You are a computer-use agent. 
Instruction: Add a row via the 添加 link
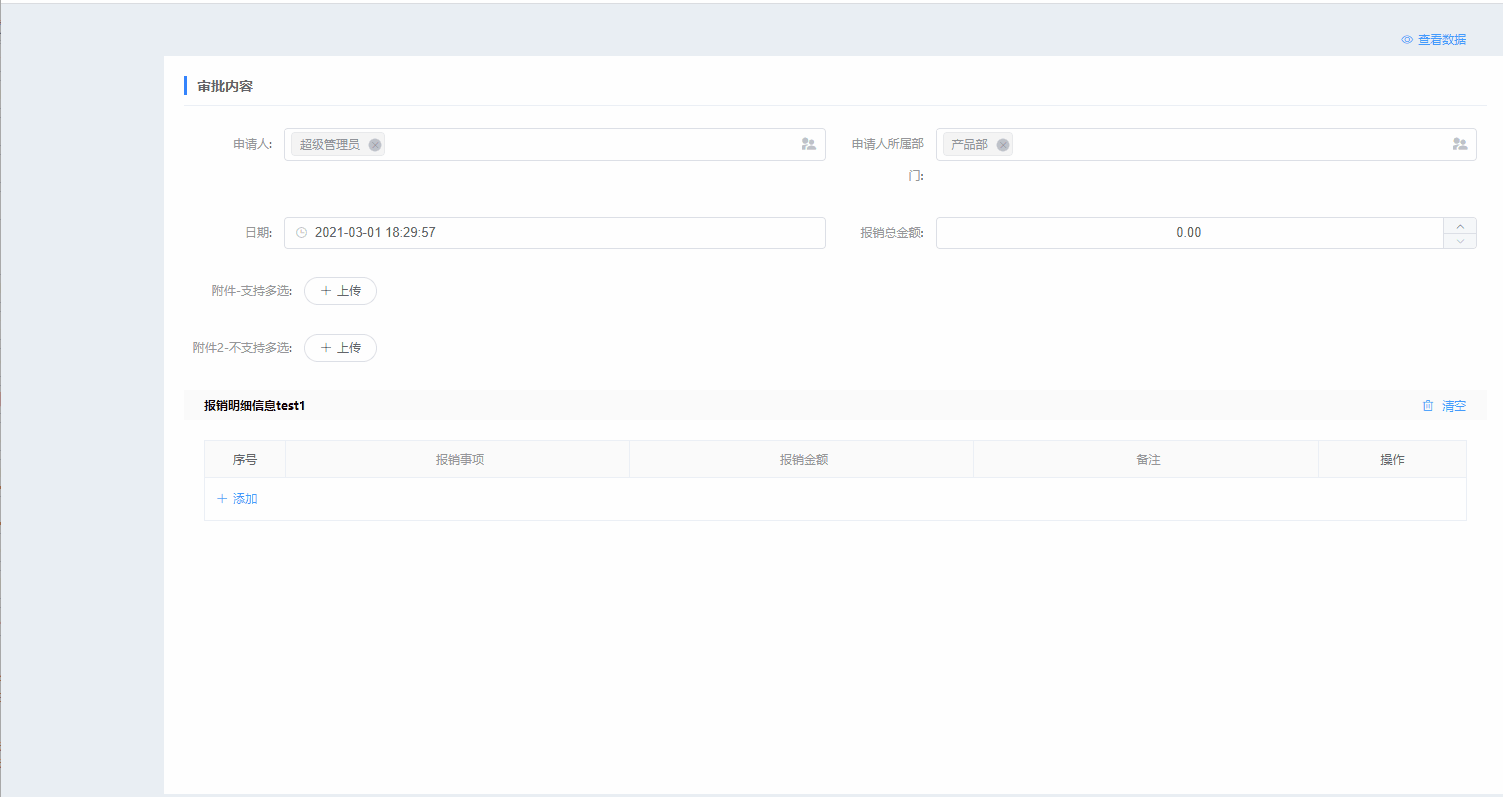245,499
